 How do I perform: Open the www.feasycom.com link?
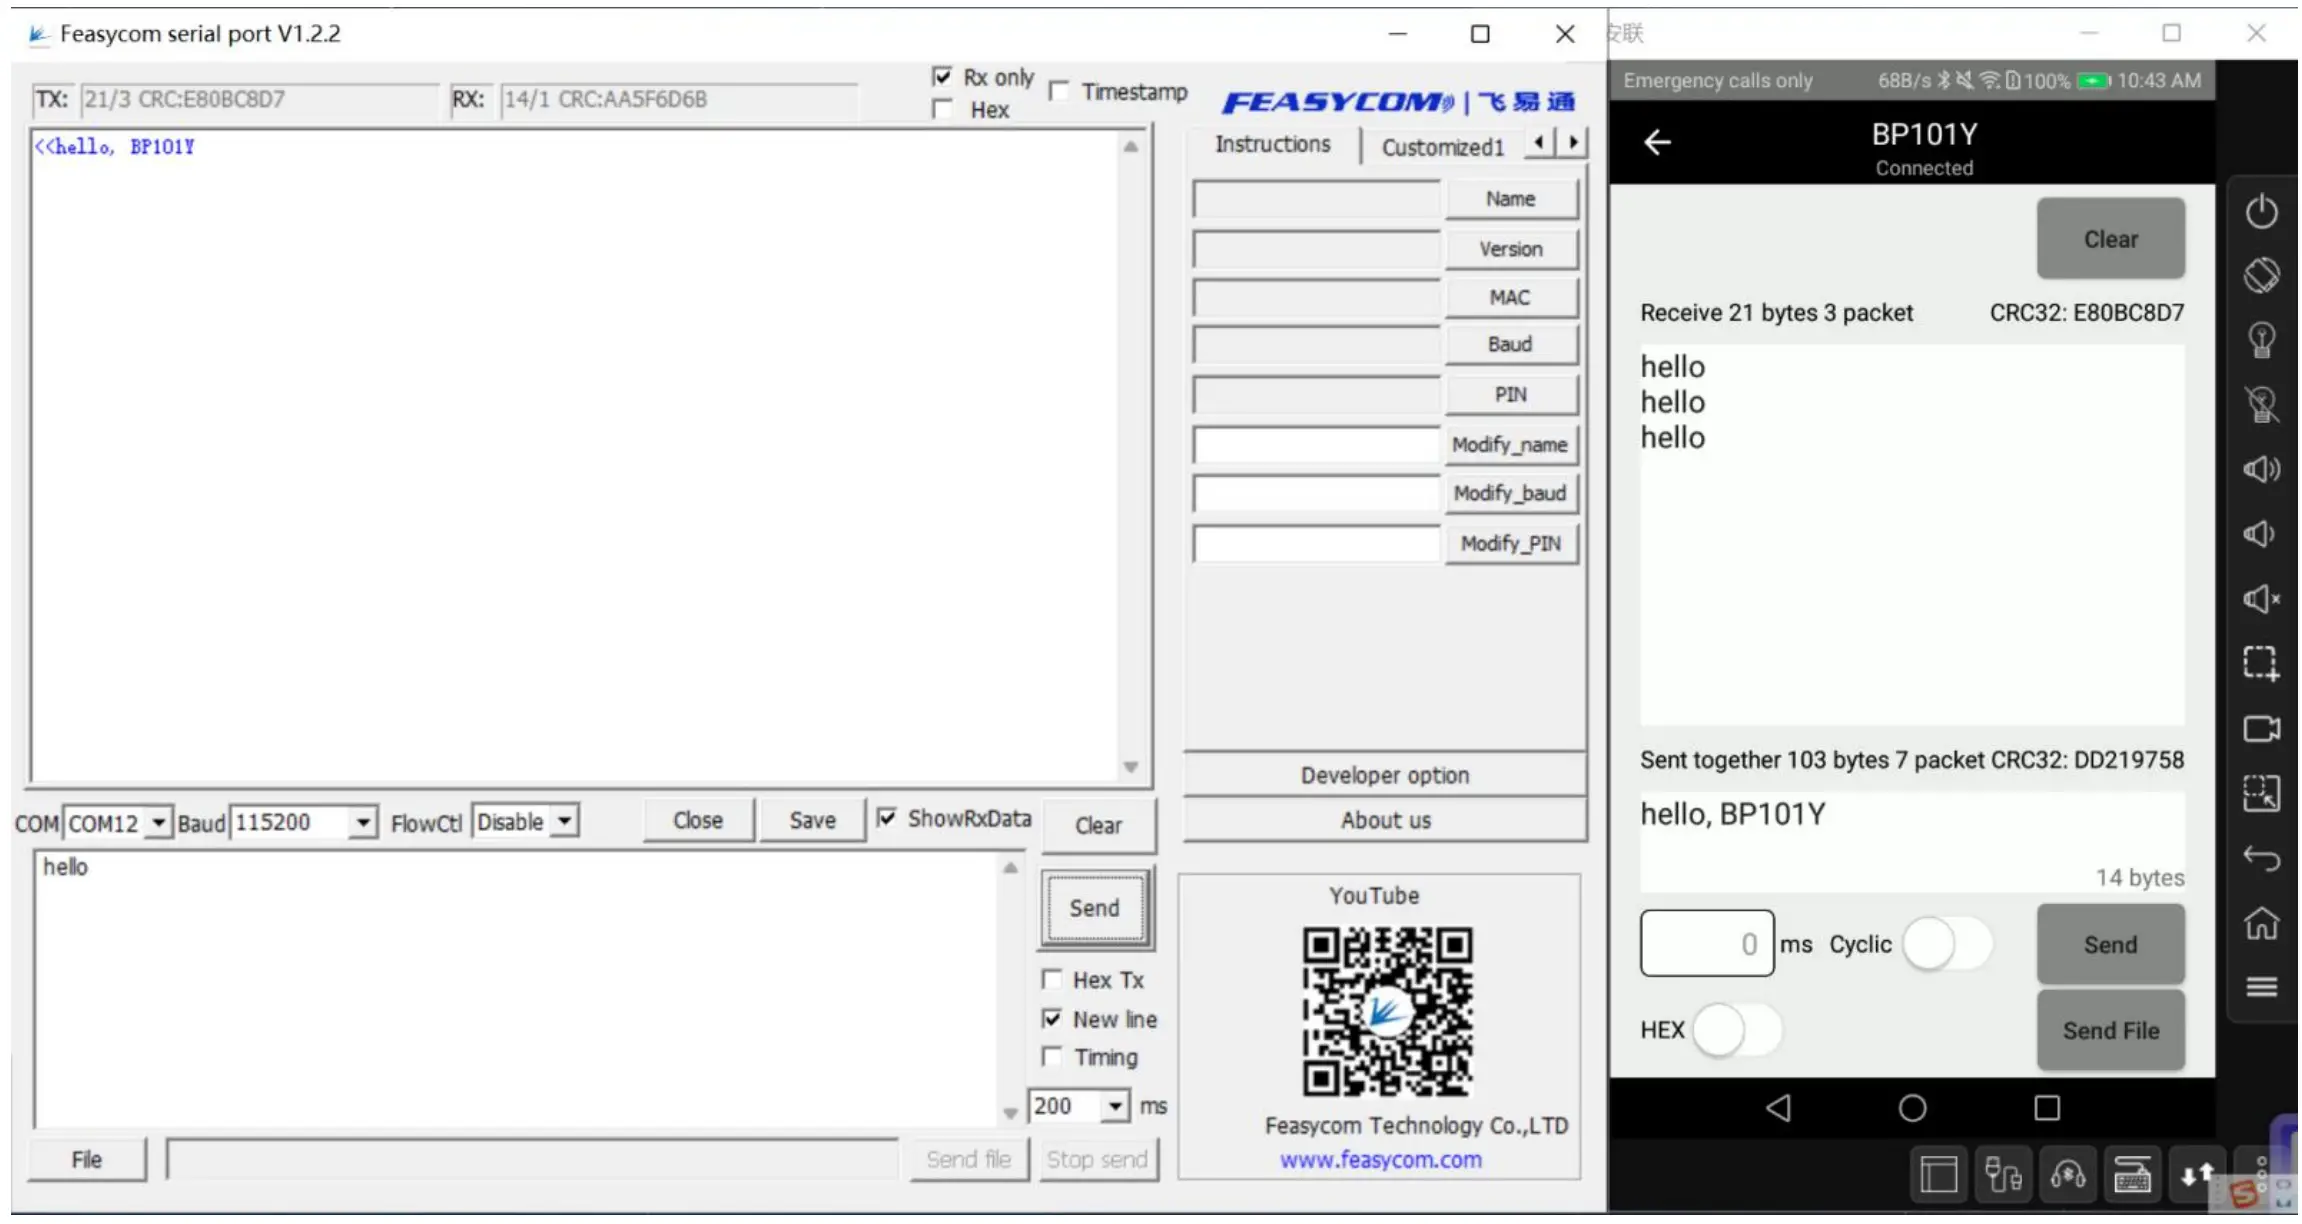pos(1380,1160)
